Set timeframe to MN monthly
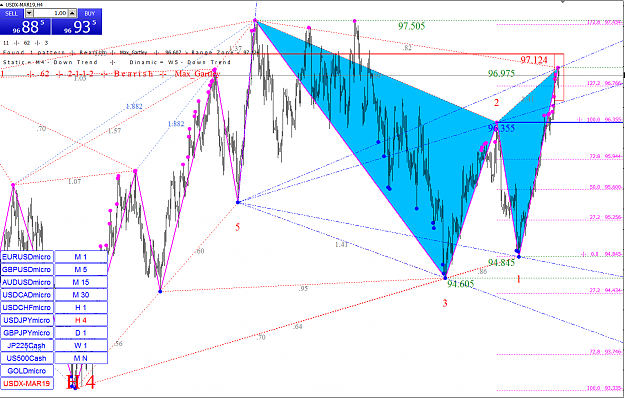Image resolution: width=625 pixels, height=398 pixels. tap(81, 358)
